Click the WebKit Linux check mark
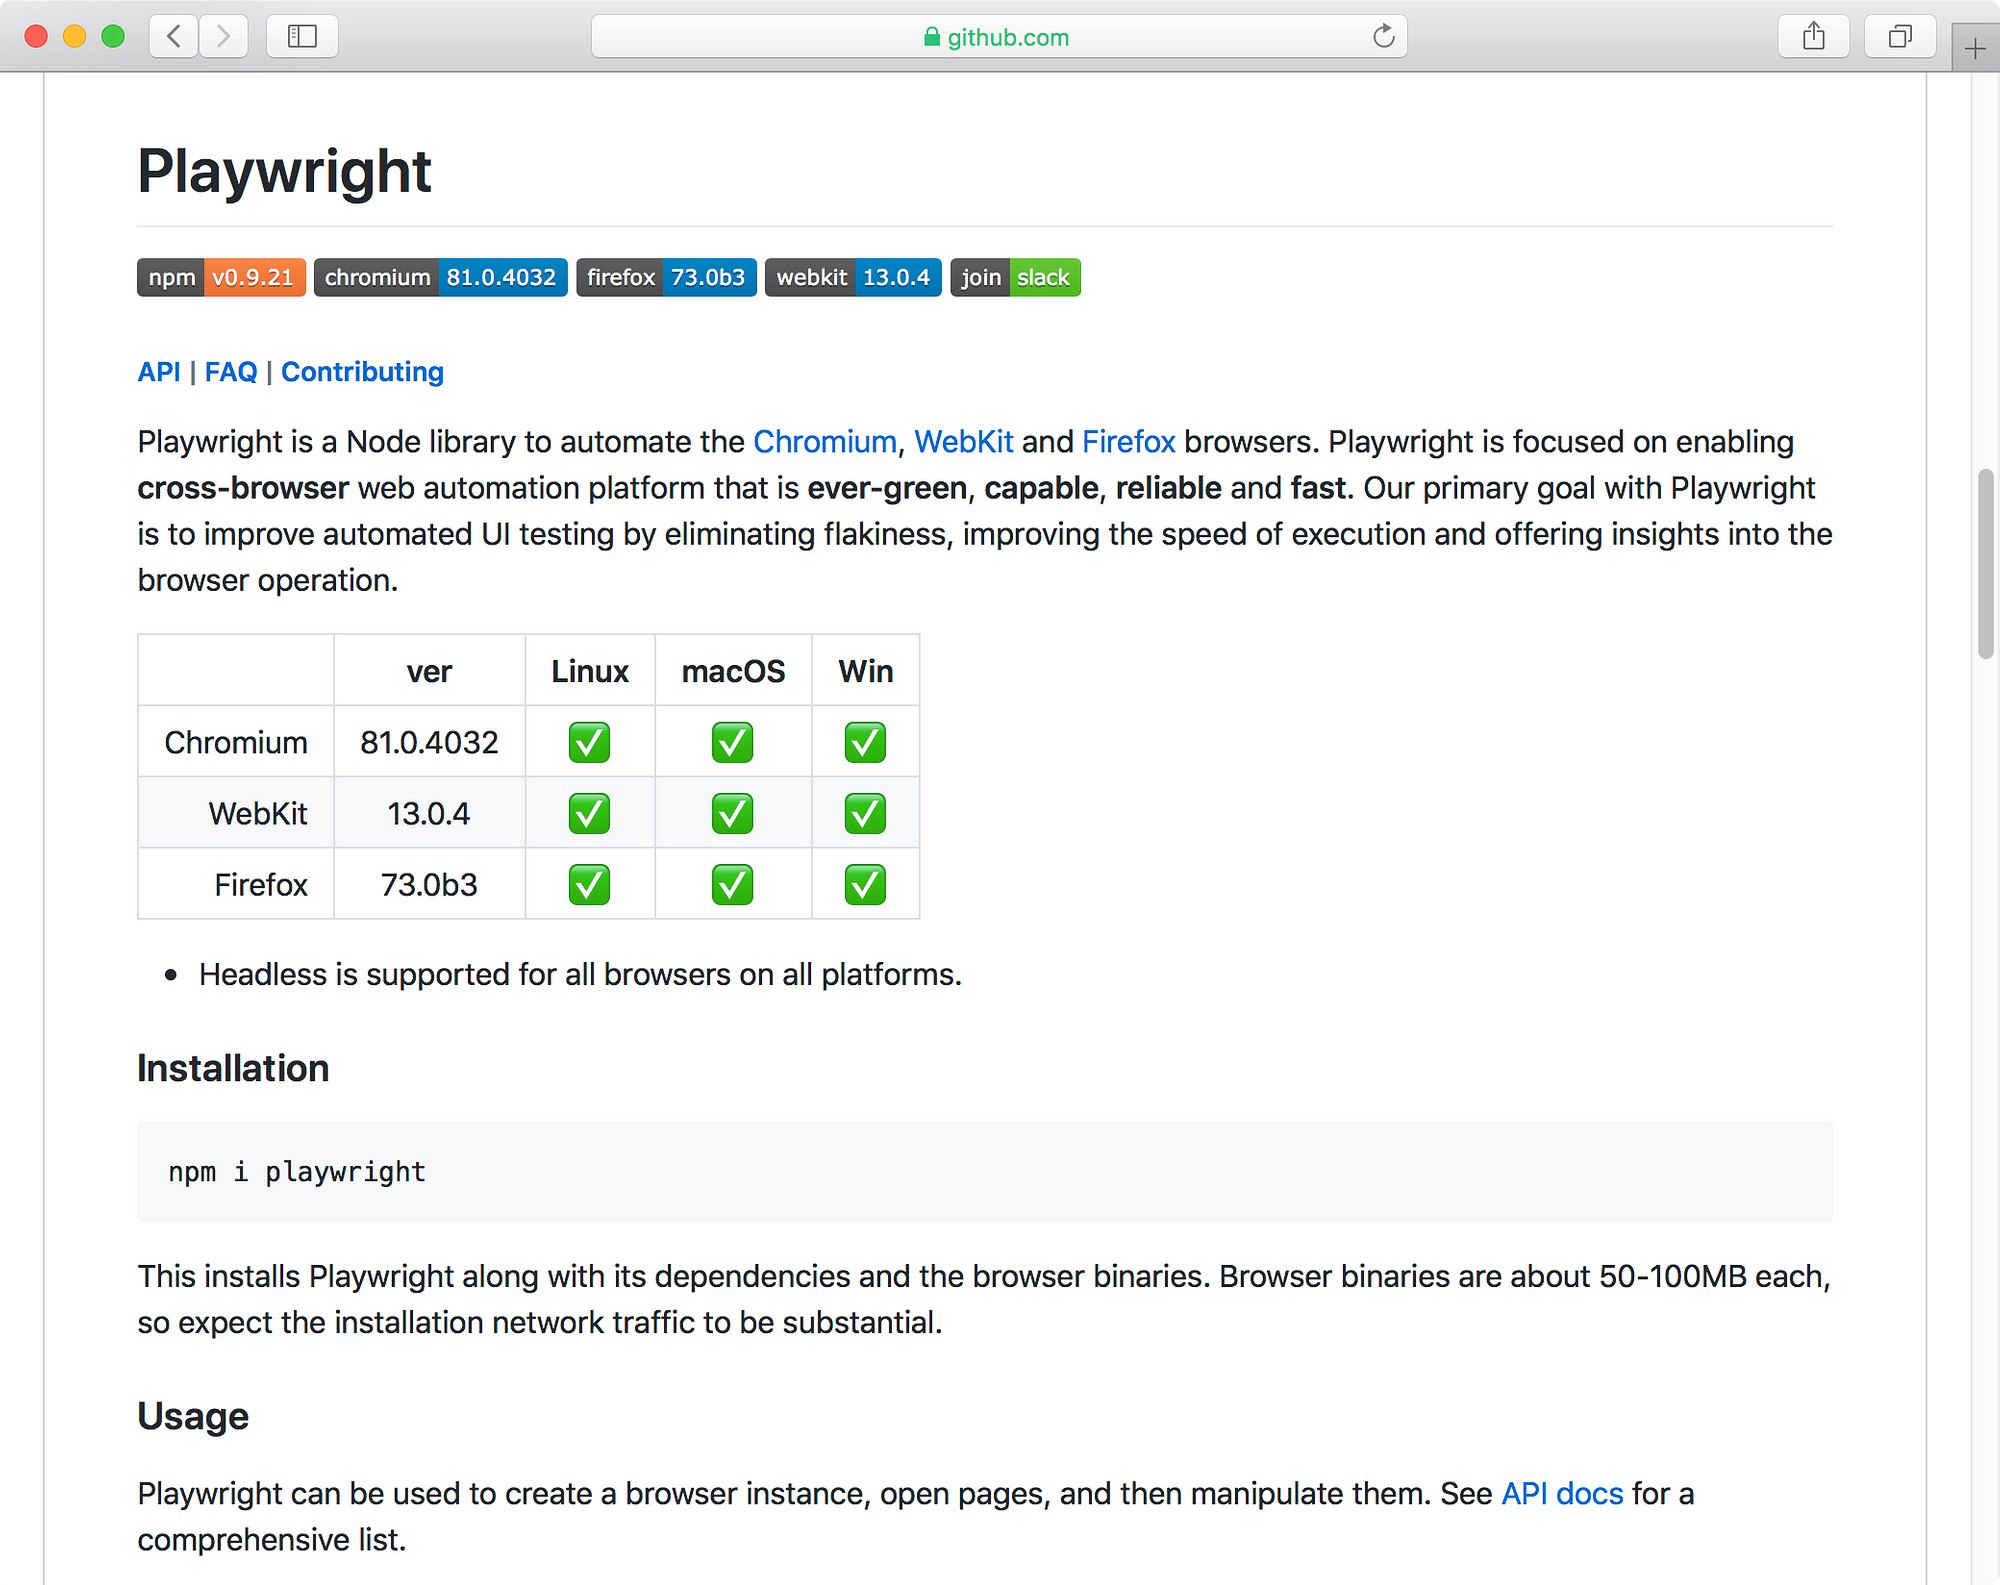The width and height of the screenshot is (2000, 1585). [589, 813]
